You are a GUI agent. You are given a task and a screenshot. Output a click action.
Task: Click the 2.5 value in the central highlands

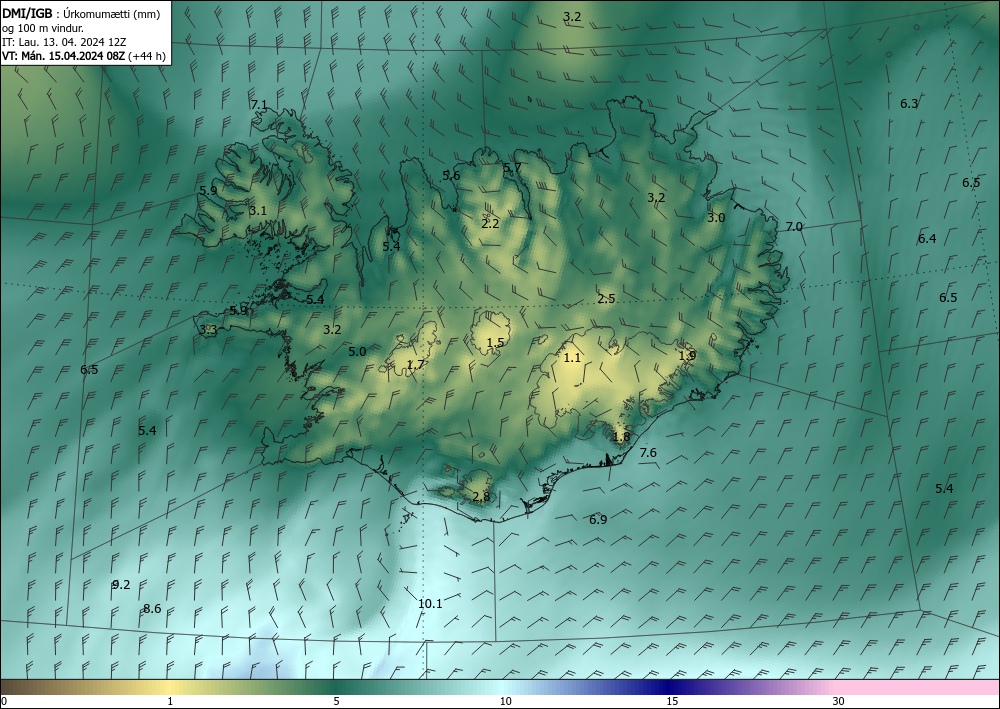tap(607, 298)
